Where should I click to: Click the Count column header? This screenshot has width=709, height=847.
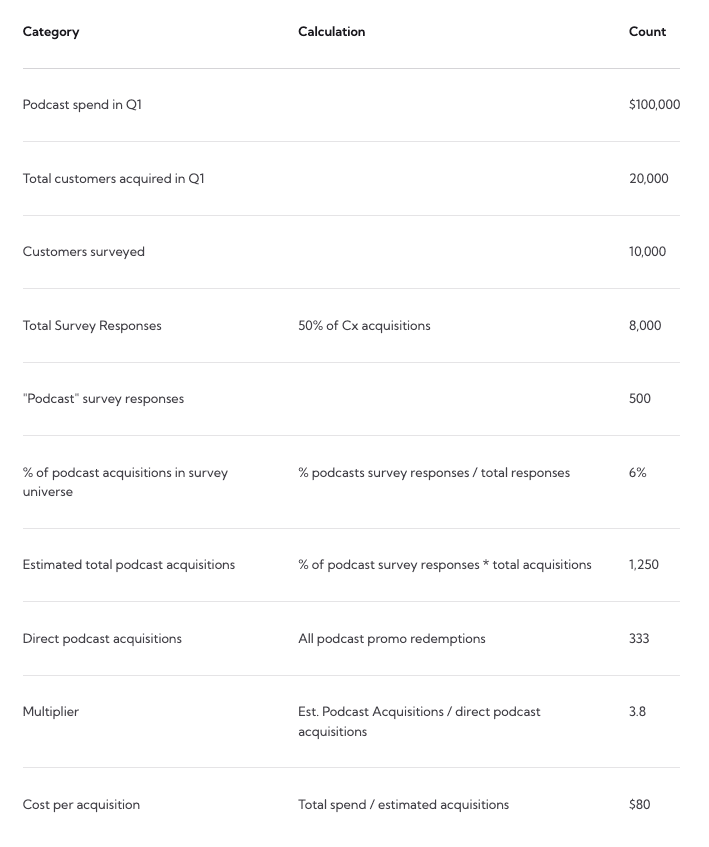point(647,32)
